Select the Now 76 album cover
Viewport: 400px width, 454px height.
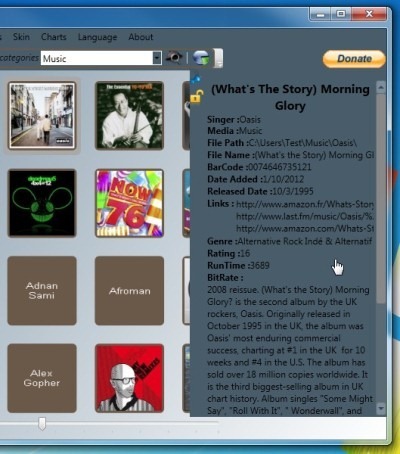click(x=129, y=203)
